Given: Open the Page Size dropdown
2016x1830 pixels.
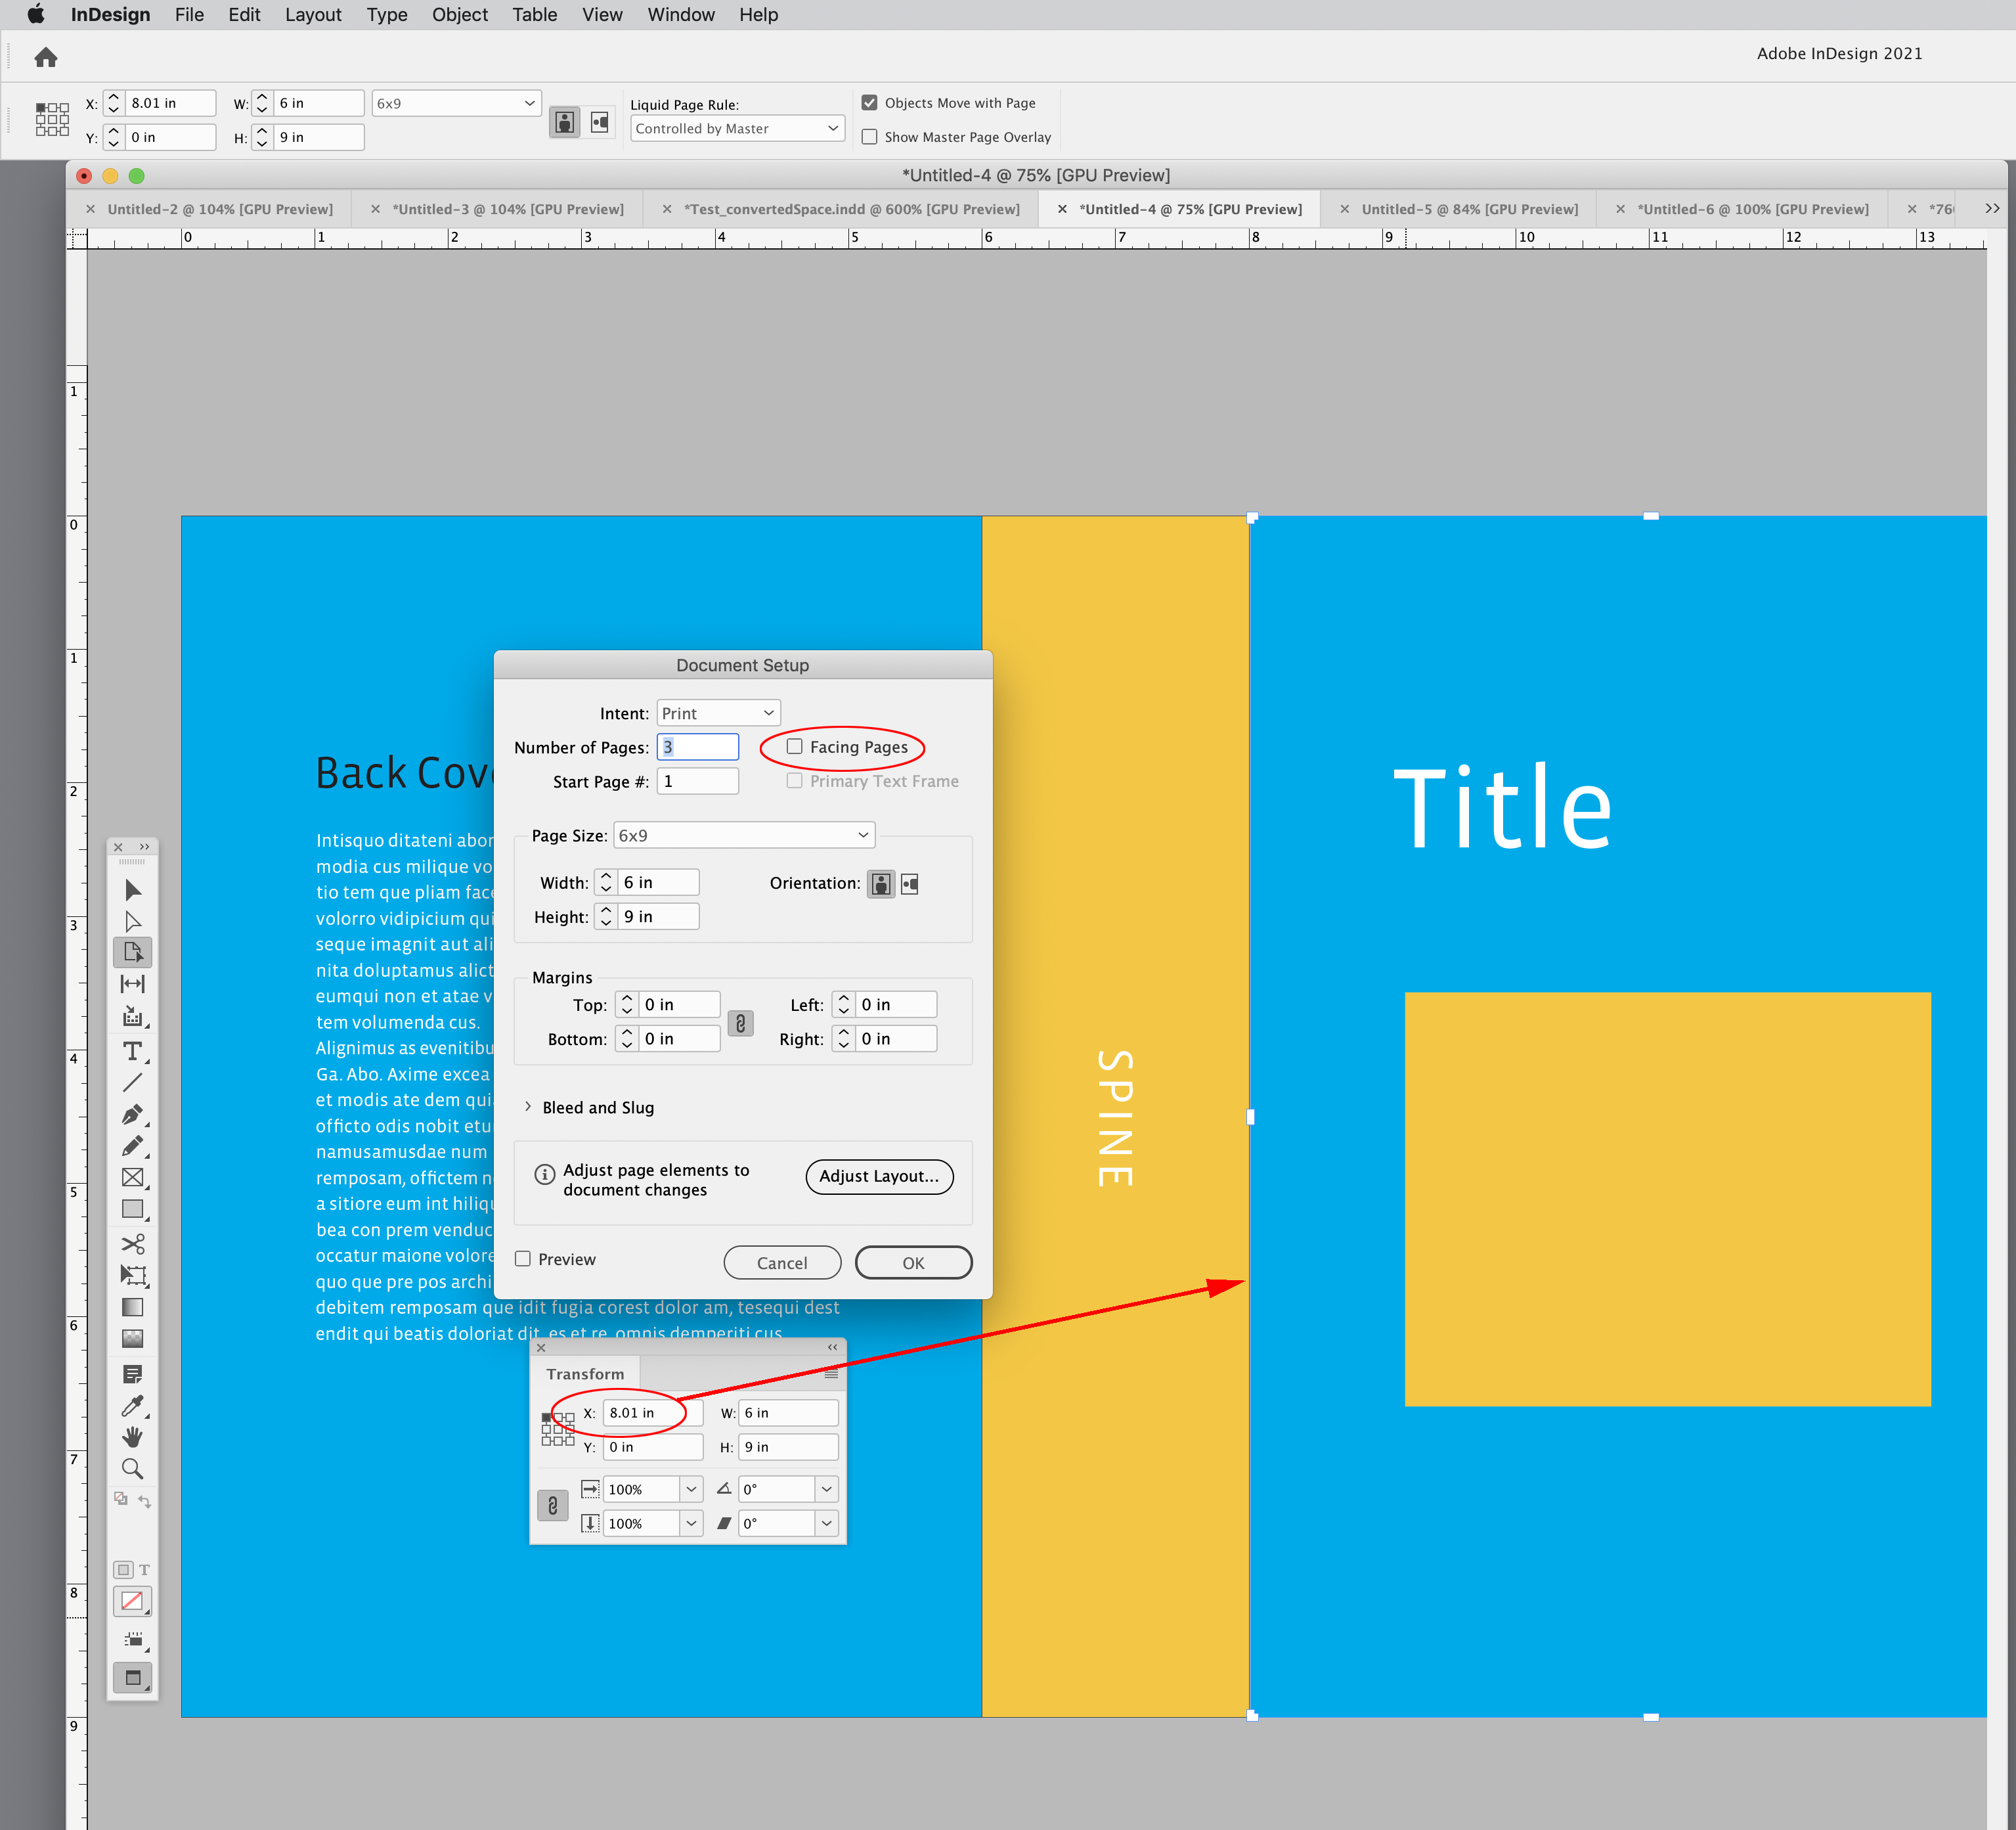Looking at the screenshot, I should coord(743,834).
